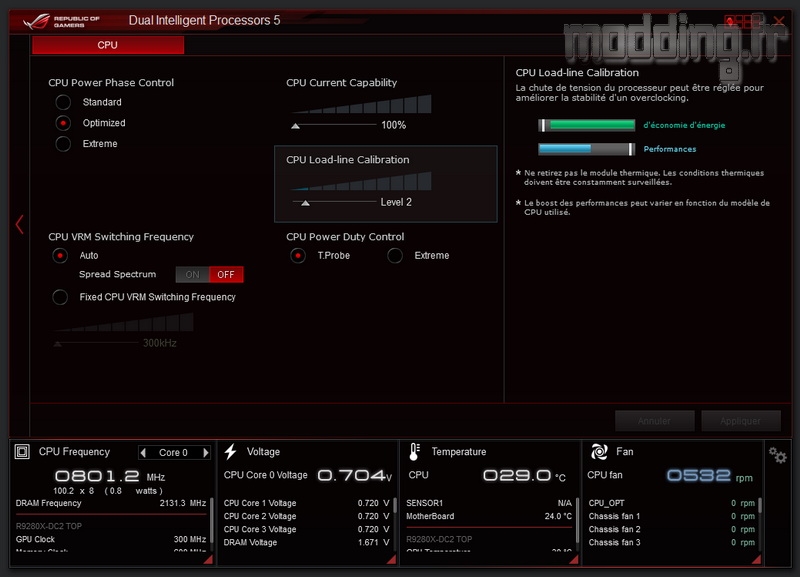Click the 300kHz VRM frequency slider handle
800x577 pixels.
click(x=58, y=344)
